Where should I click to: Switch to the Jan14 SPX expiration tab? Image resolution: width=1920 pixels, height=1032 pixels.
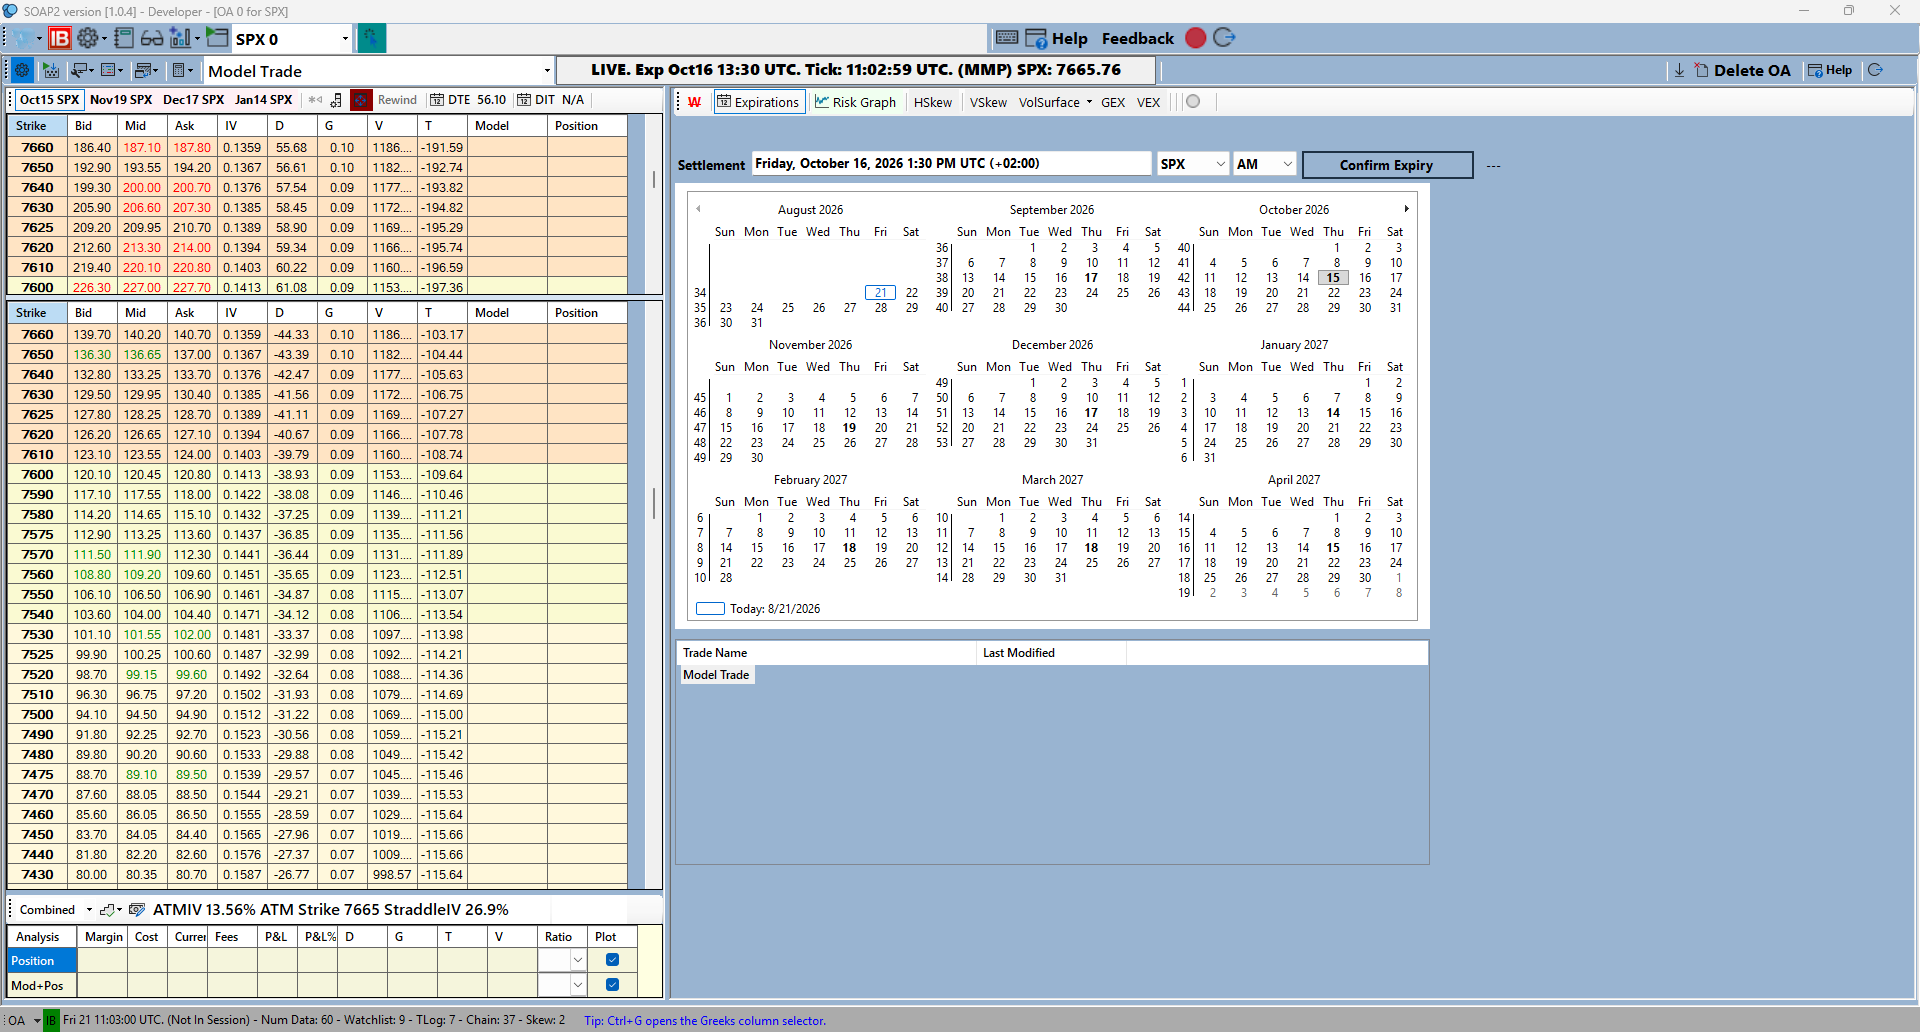(x=263, y=100)
